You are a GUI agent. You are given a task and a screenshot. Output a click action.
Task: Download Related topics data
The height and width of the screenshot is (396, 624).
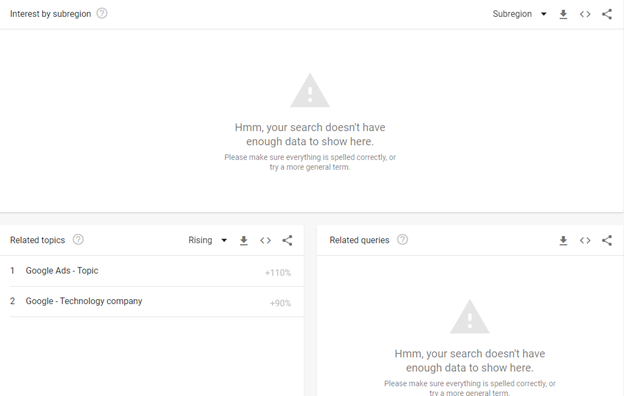tap(244, 240)
